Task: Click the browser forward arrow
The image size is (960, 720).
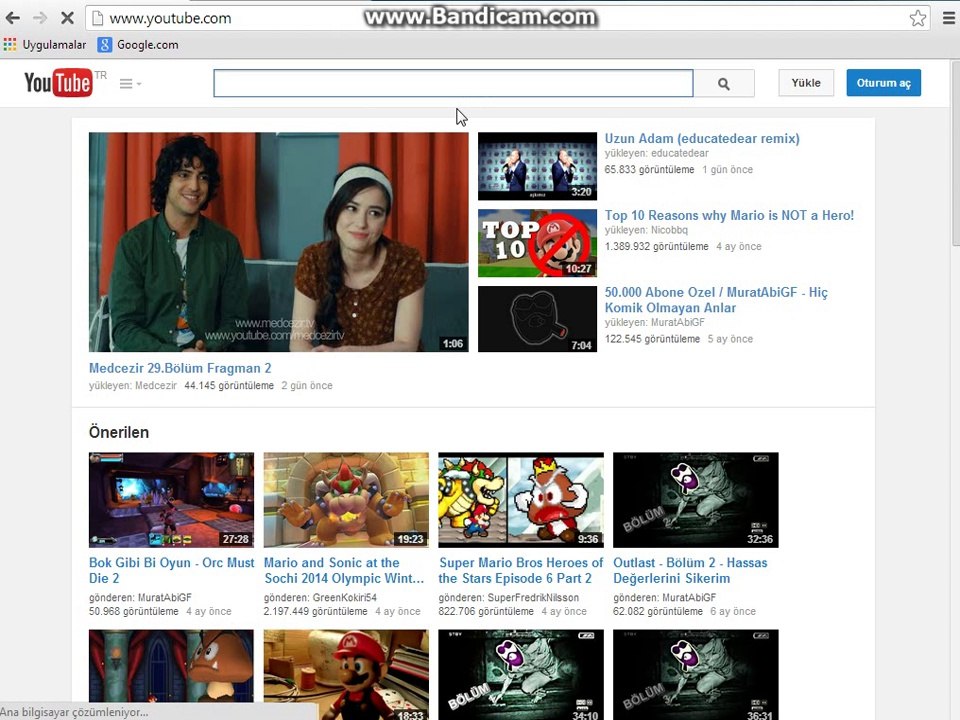Action: click(x=40, y=18)
